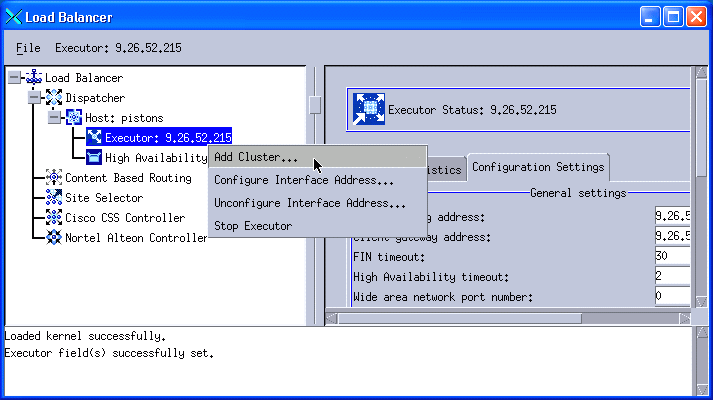This screenshot has height=400, width=713.
Task: Select Unconfigure Interface Address... option
Action: (309, 203)
